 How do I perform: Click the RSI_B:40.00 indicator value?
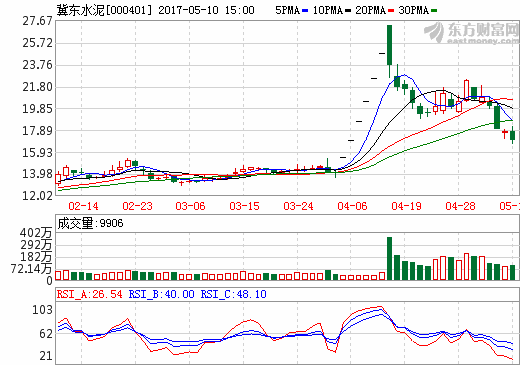[x=162, y=294]
